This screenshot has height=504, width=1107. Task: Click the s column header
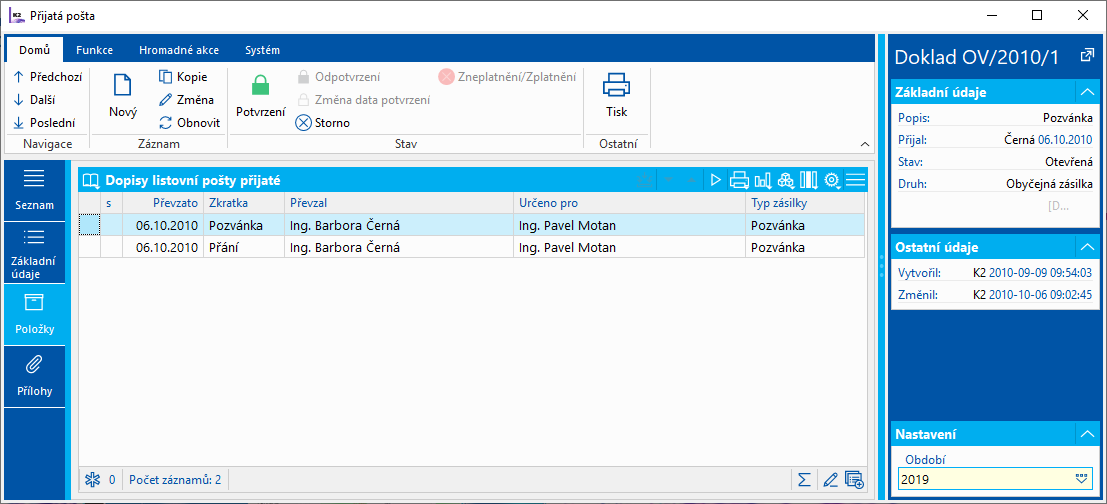(x=112, y=203)
